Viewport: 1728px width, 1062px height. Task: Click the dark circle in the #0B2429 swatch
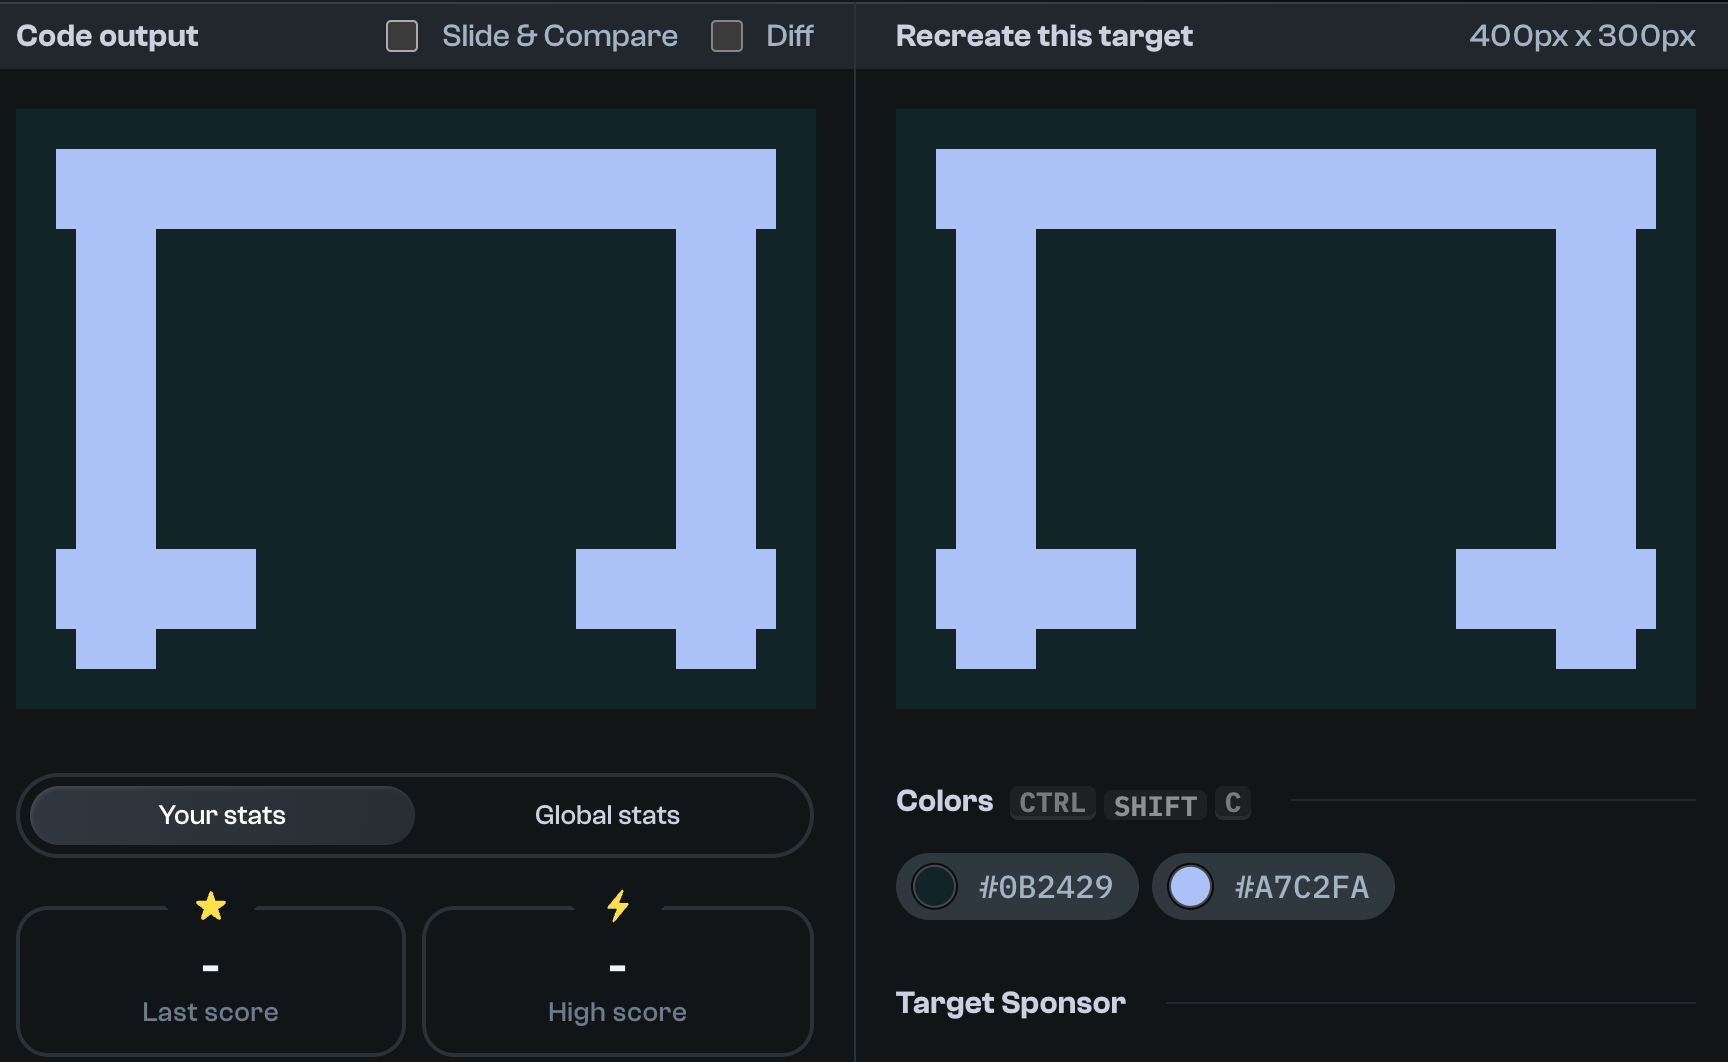point(934,886)
